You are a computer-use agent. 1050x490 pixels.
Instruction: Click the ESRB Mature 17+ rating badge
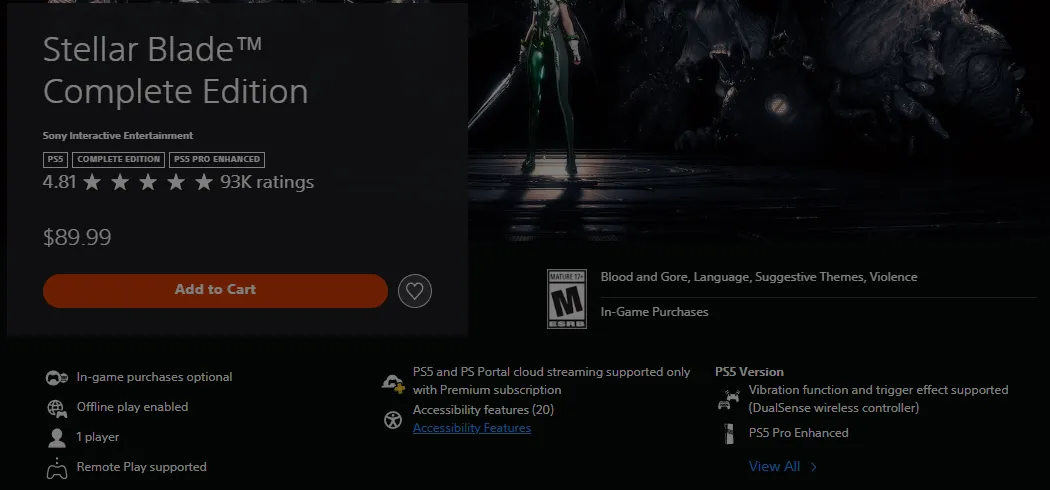tap(567, 299)
